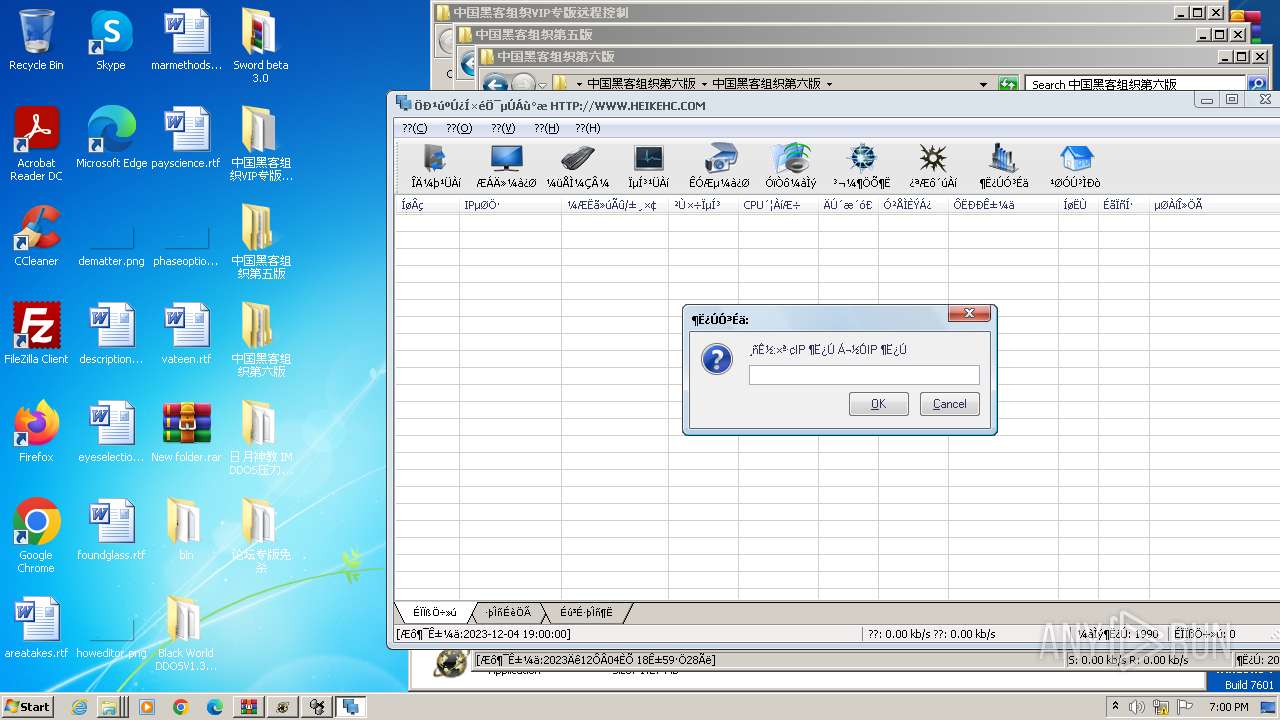Open Internet Explorer from the taskbar

[x=80, y=707]
